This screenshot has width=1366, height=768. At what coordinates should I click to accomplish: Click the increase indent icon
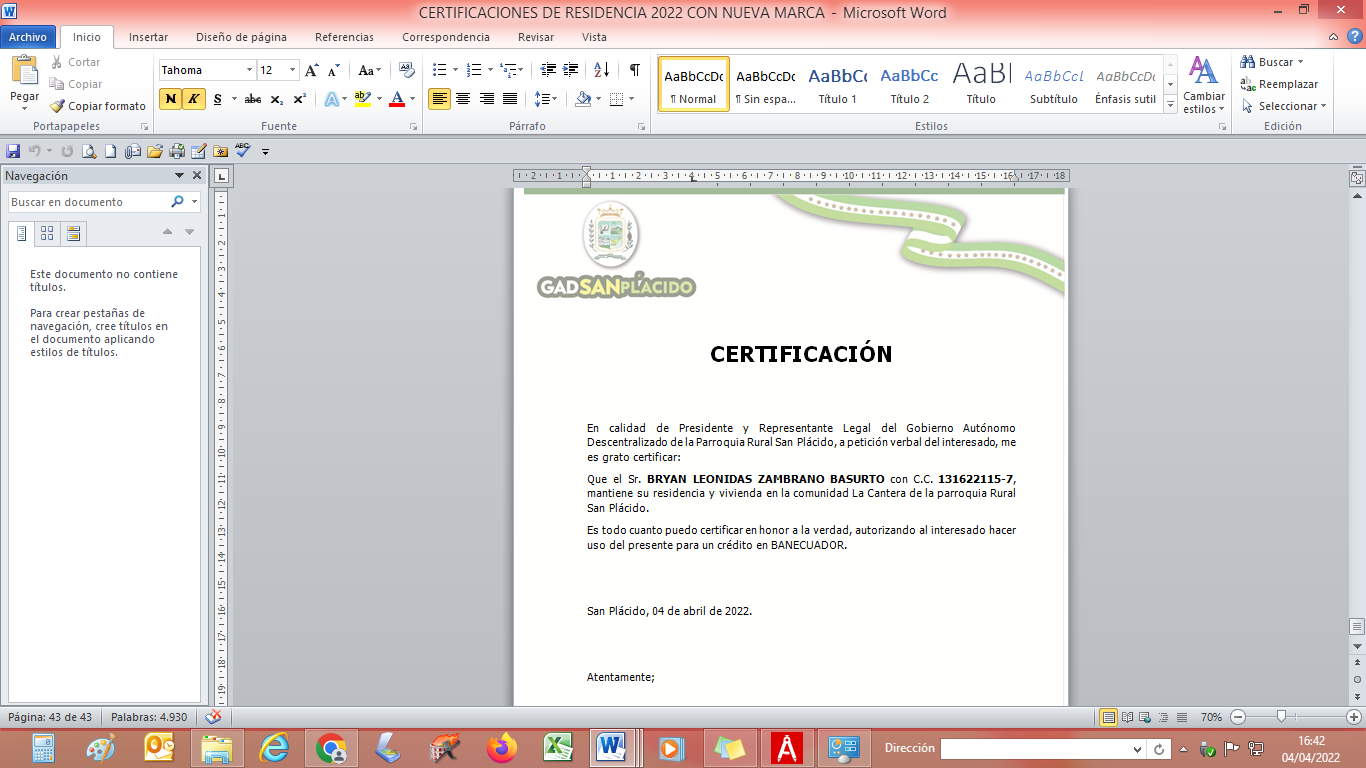(x=571, y=70)
